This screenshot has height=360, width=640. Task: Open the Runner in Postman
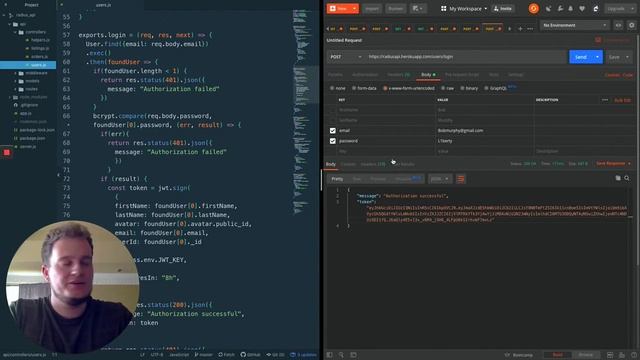pyautogui.click(x=396, y=9)
